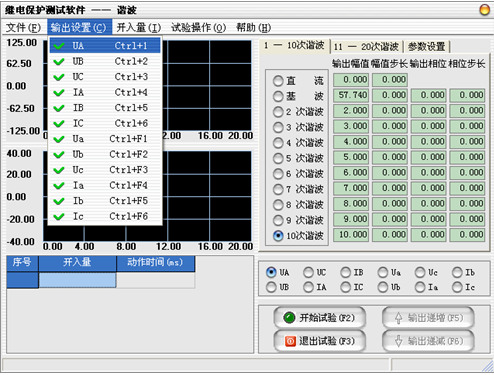Click the green checkmark beside UB

pos(59,62)
